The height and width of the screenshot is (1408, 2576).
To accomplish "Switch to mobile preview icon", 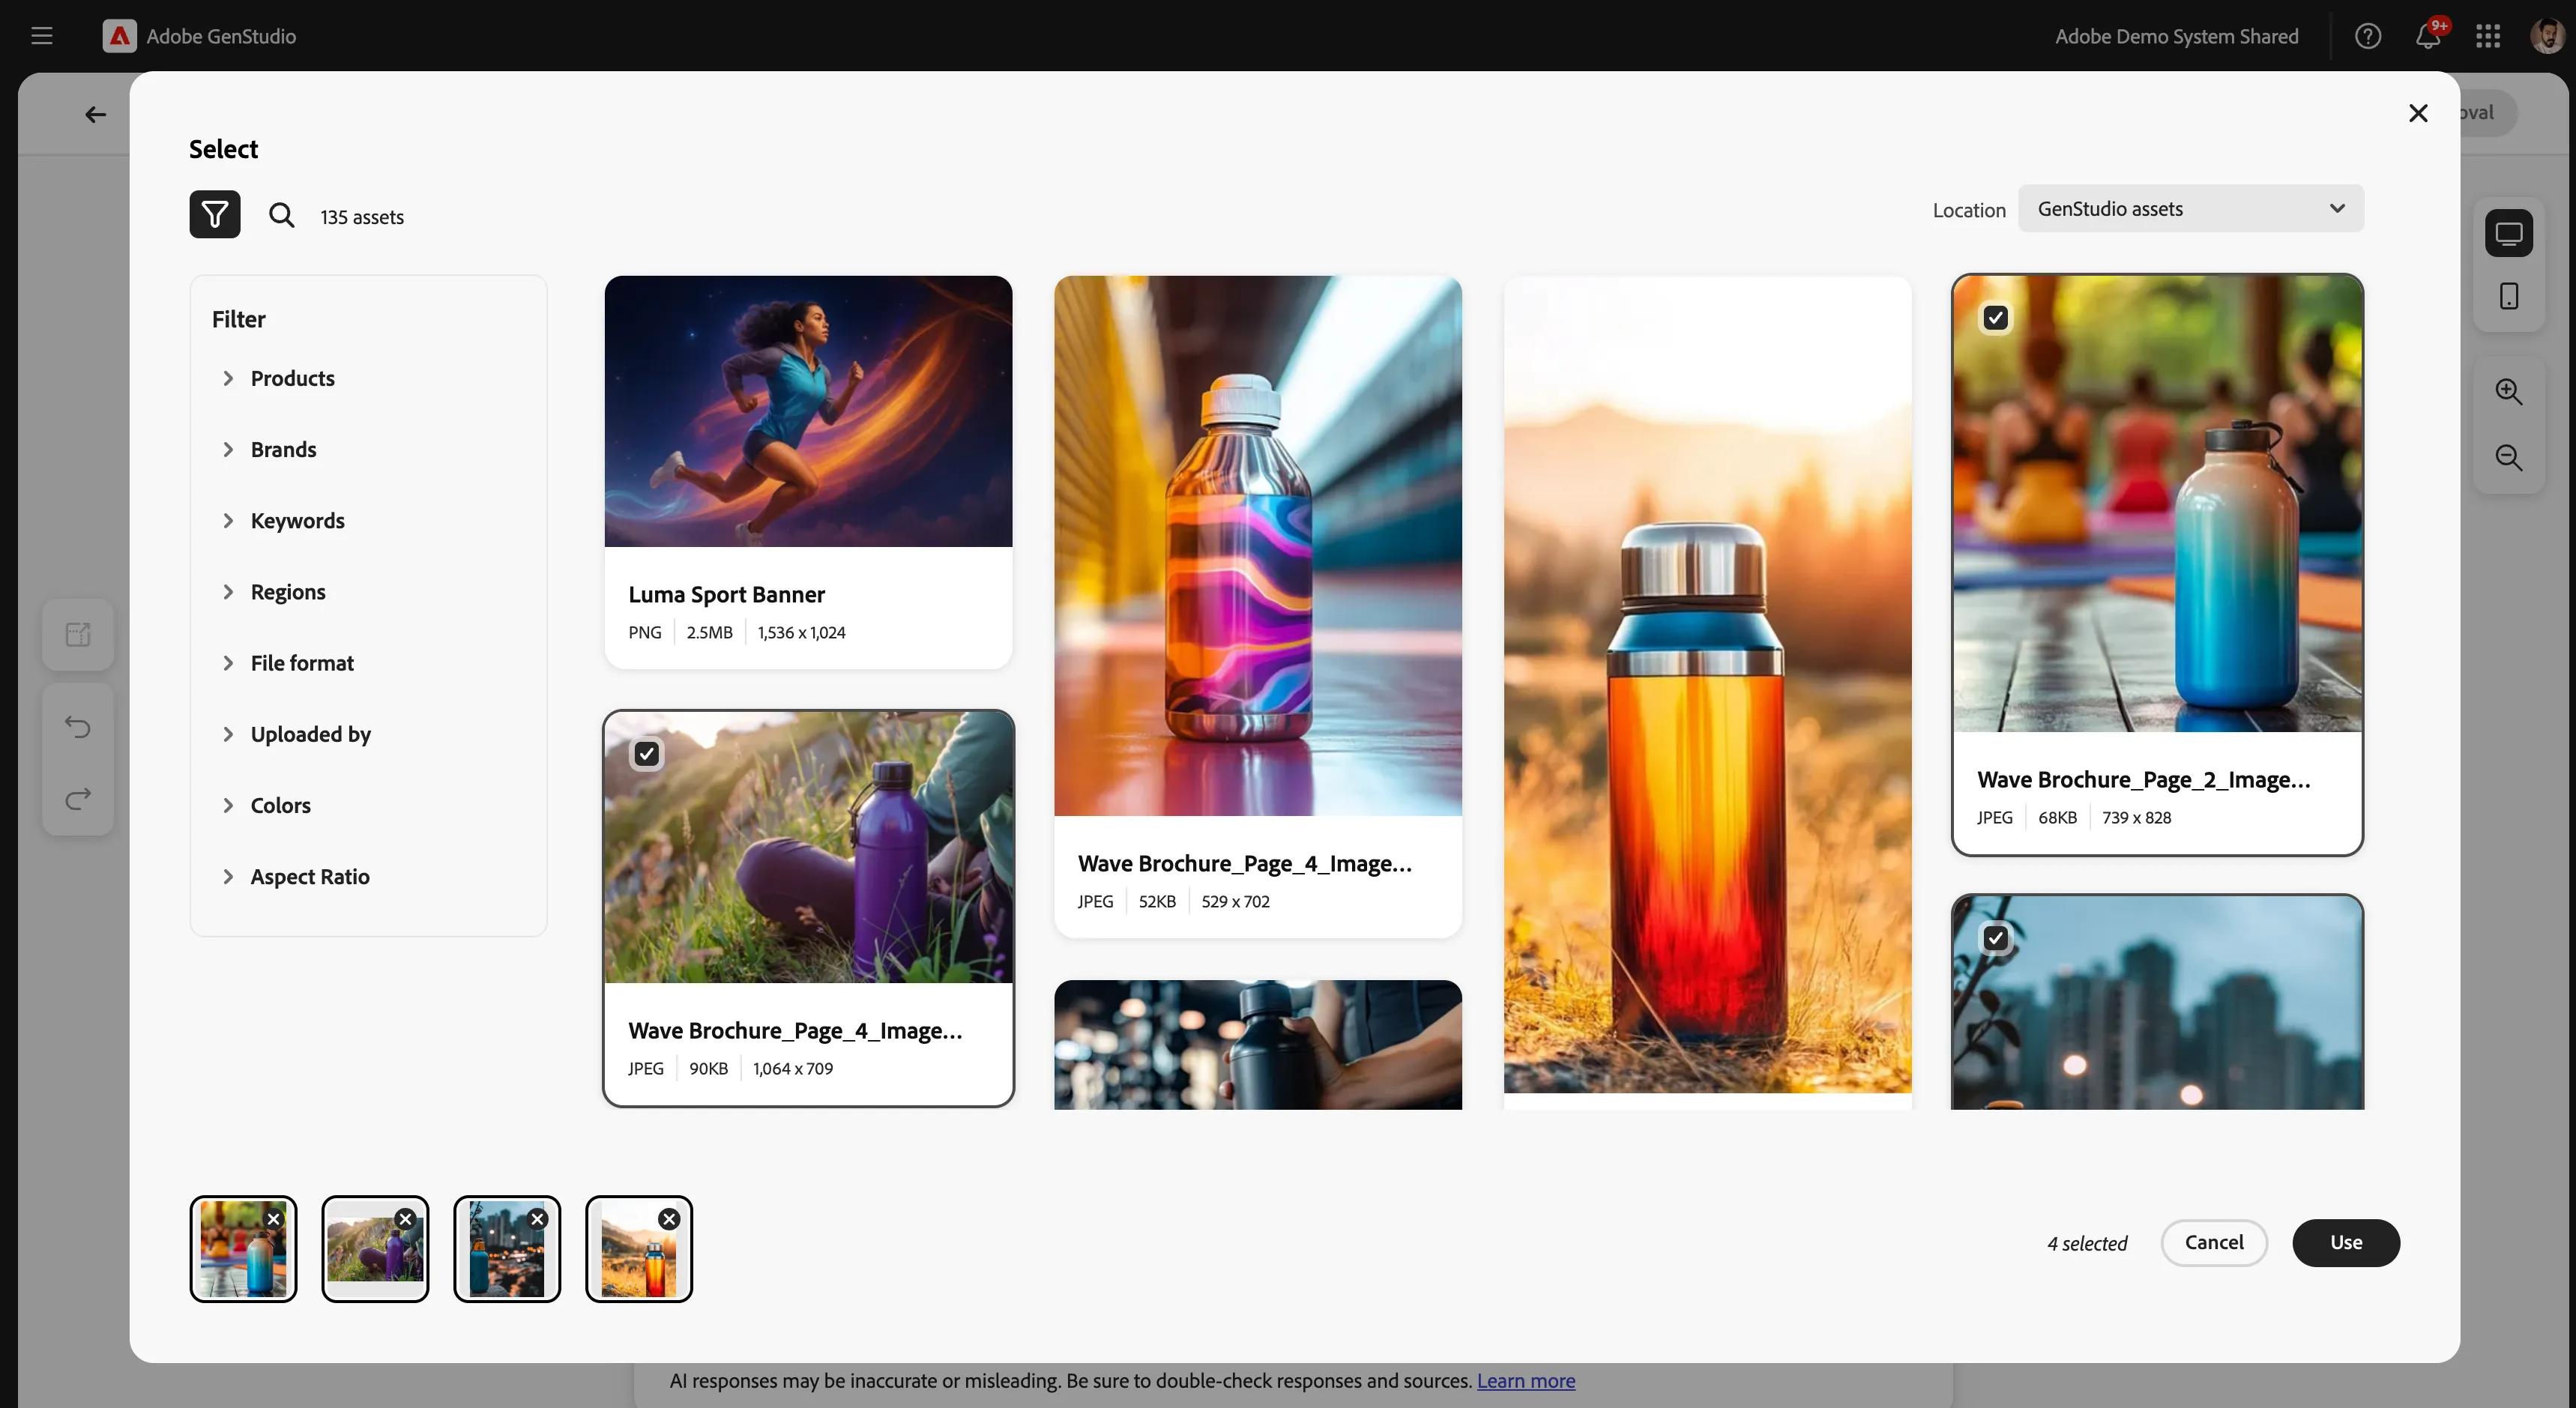I will point(2509,296).
